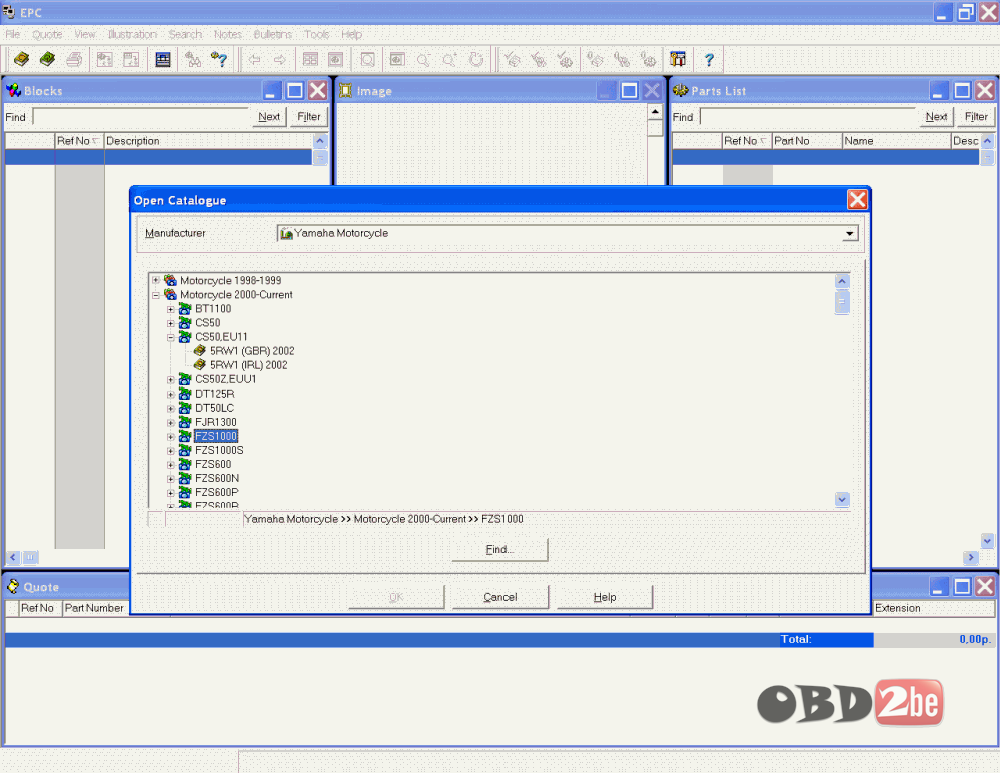This screenshot has width=1000, height=773.
Task: Click the green book icon in toolbar
Action: click(x=47, y=59)
